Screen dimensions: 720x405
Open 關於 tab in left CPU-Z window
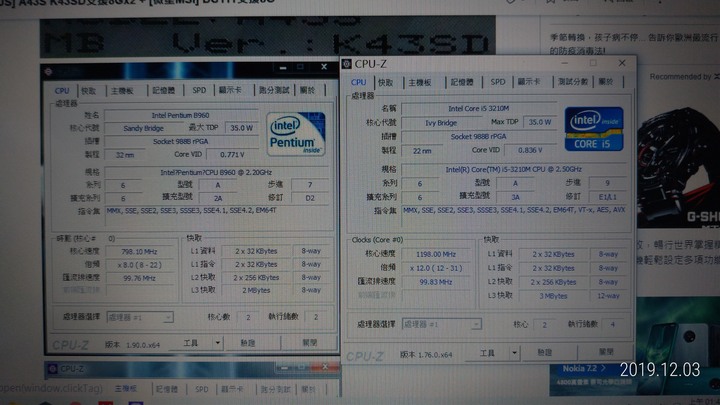tap(308, 90)
